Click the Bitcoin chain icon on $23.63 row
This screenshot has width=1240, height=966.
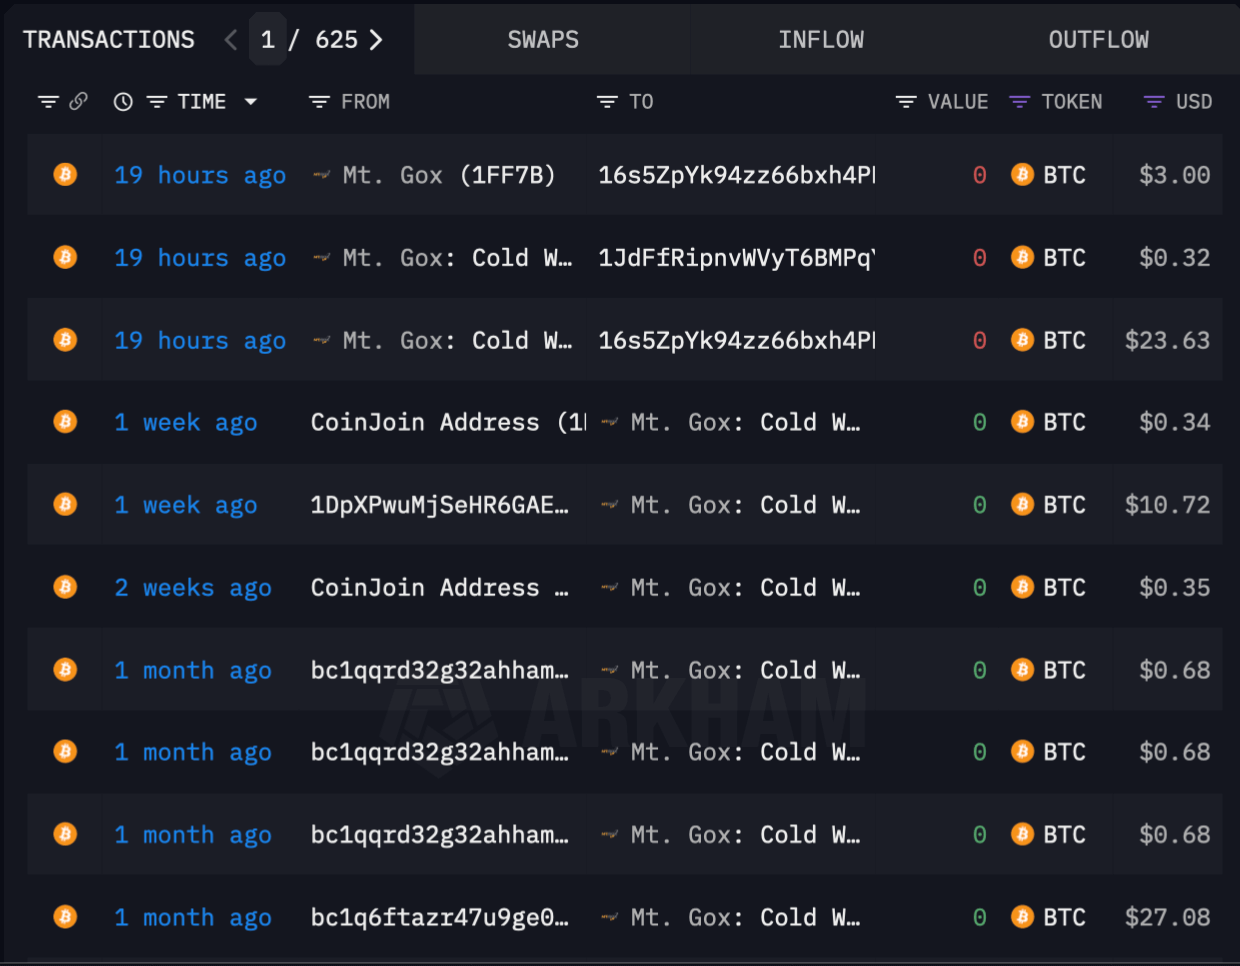coord(65,340)
